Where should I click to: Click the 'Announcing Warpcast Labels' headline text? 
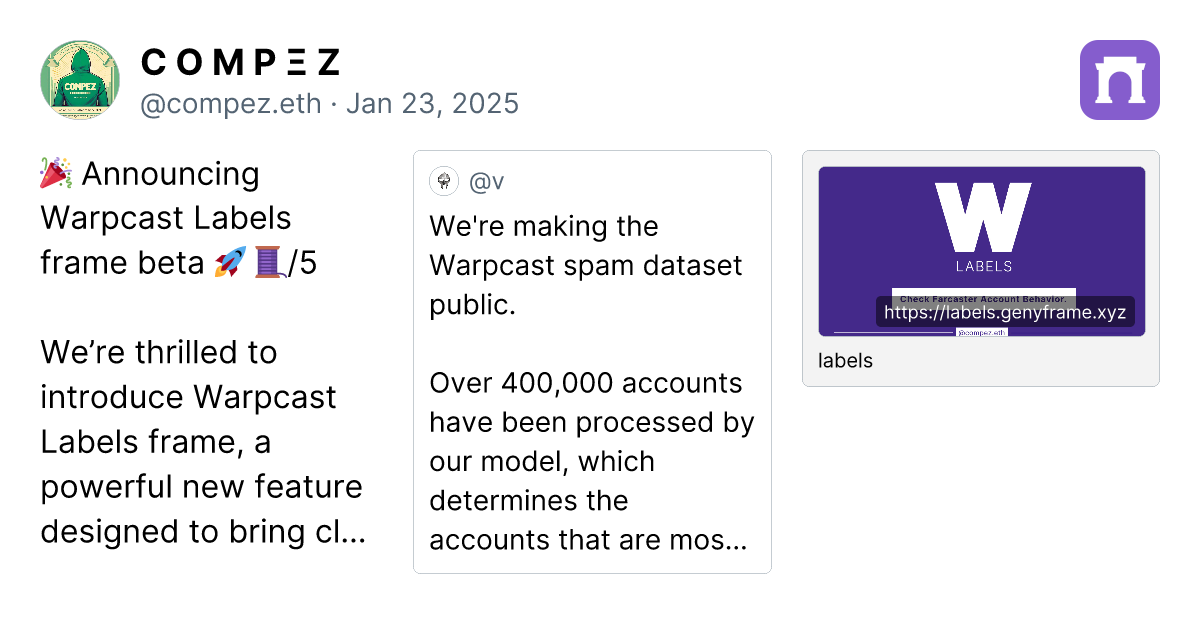click(x=166, y=195)
